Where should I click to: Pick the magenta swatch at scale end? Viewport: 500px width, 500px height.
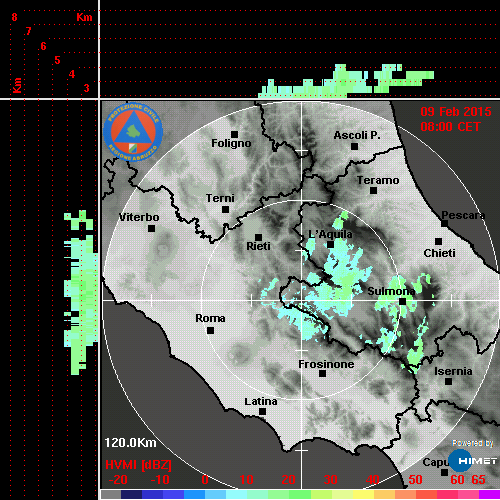pos(489,494)
